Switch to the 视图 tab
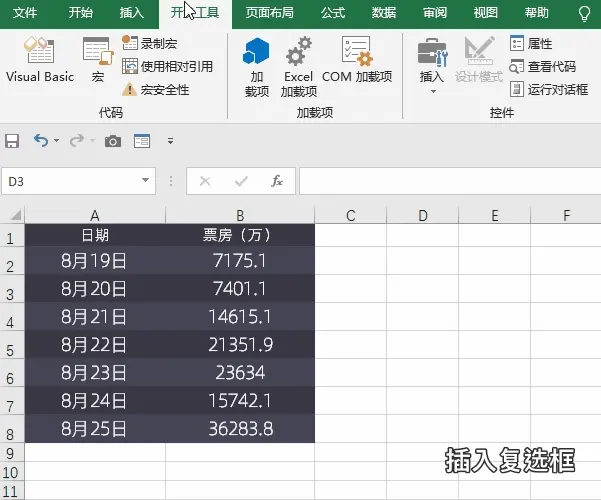The height and width of the screenshot is (500, 601). [486, 13]
